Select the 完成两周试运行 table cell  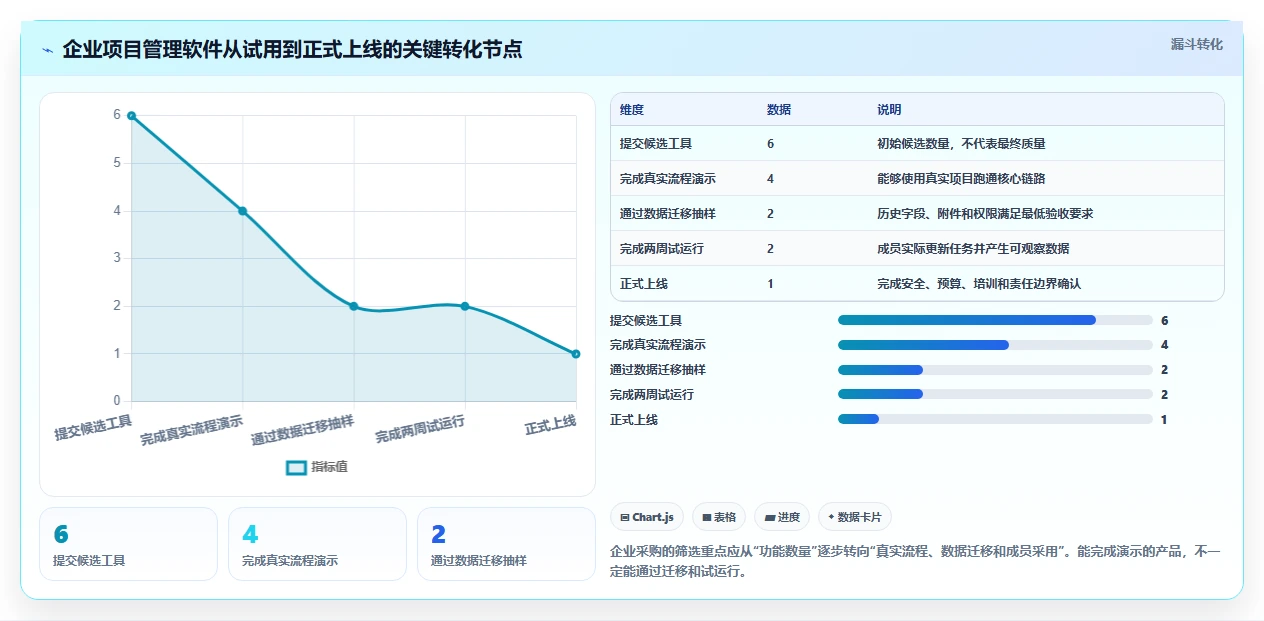(x=662, y=249)
